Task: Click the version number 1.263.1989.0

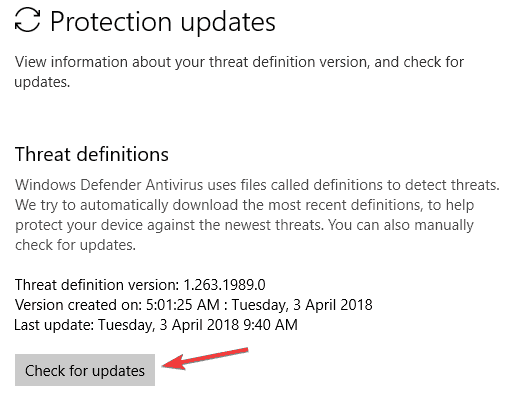Action: 224,285
